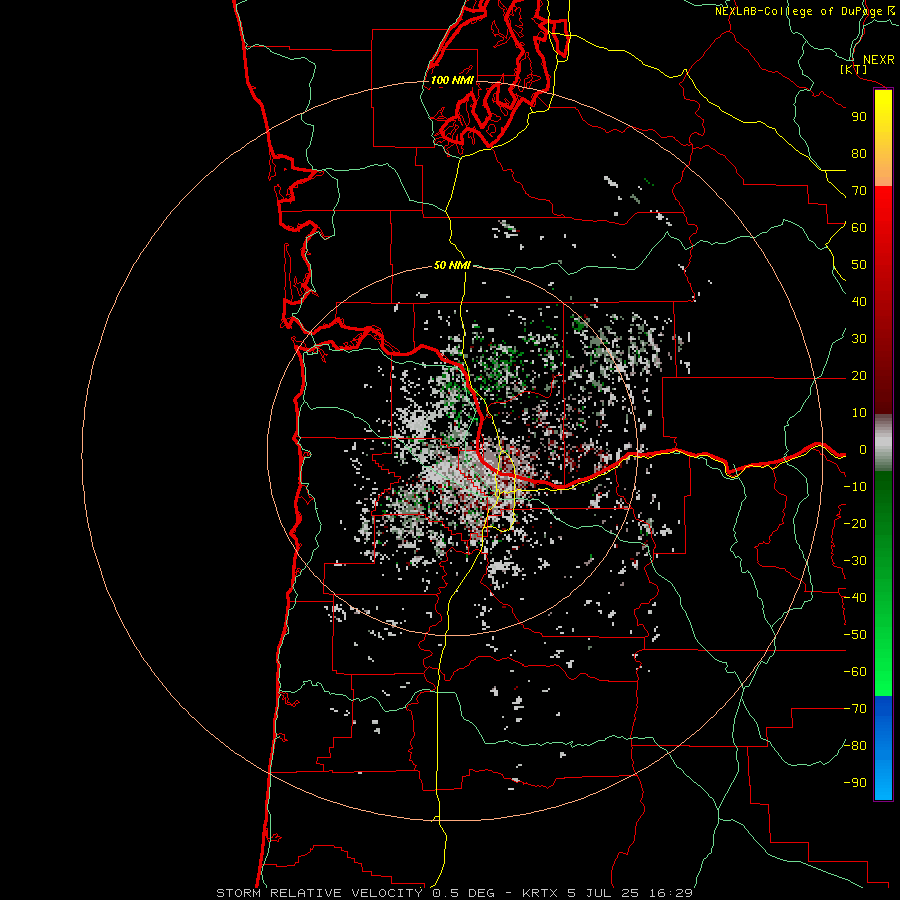Click the 40 value on velocity scale
The width and height of the screenshot is (900, 900).
[859, 302]
